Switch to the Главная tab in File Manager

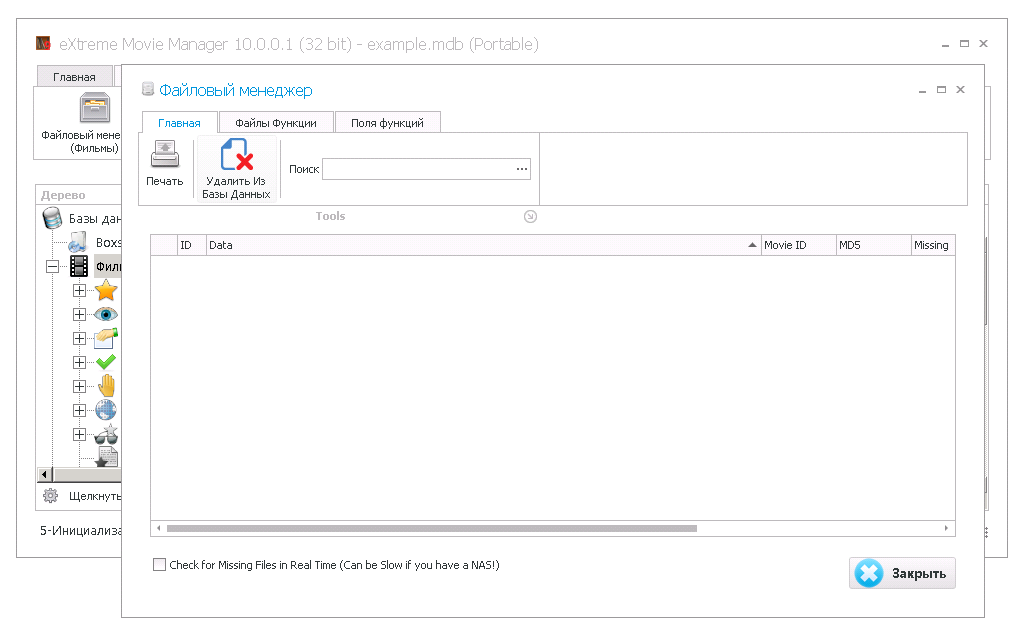(x=180, y=123)
